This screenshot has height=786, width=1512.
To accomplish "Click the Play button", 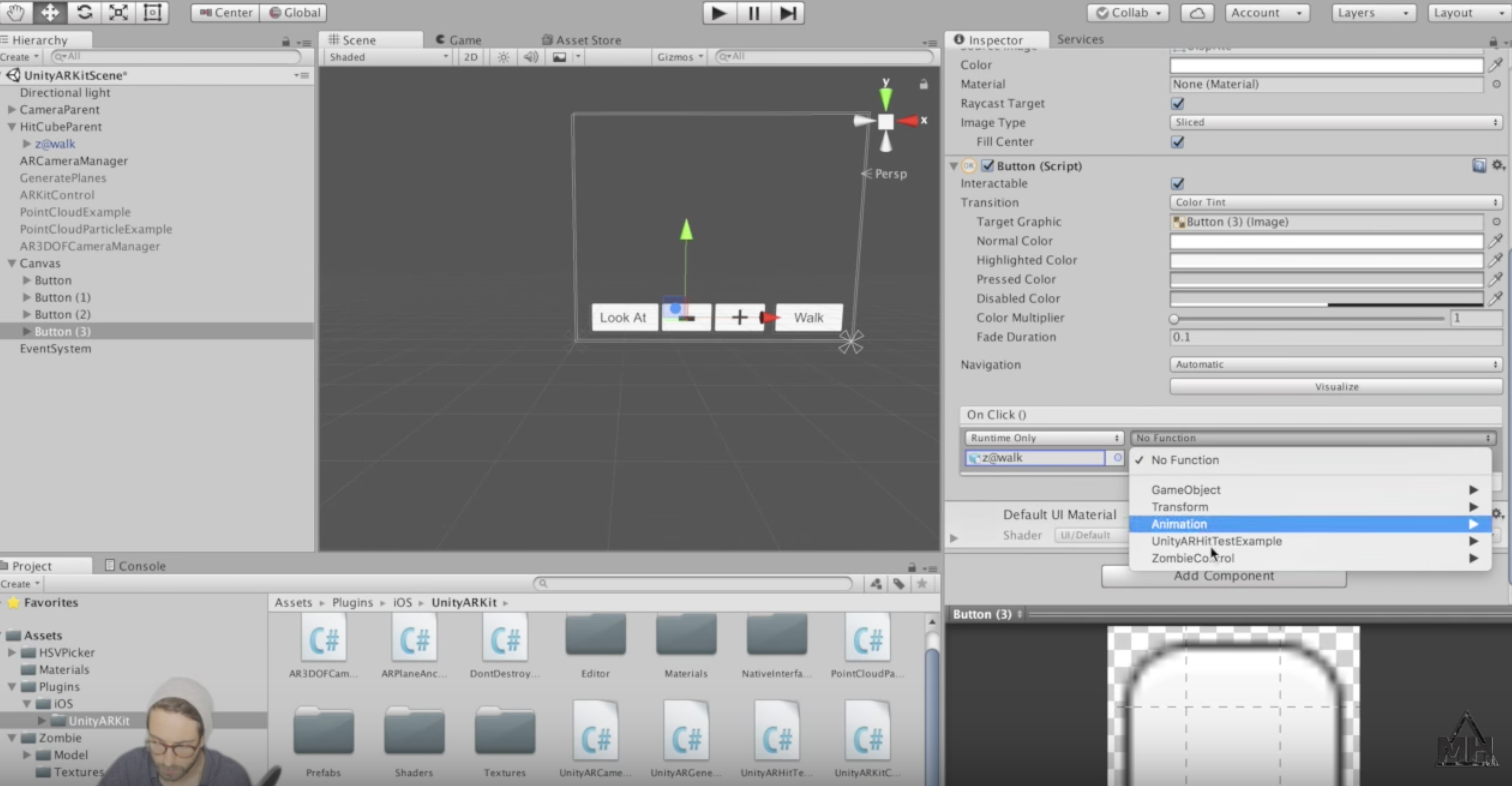I will point(718,13).
